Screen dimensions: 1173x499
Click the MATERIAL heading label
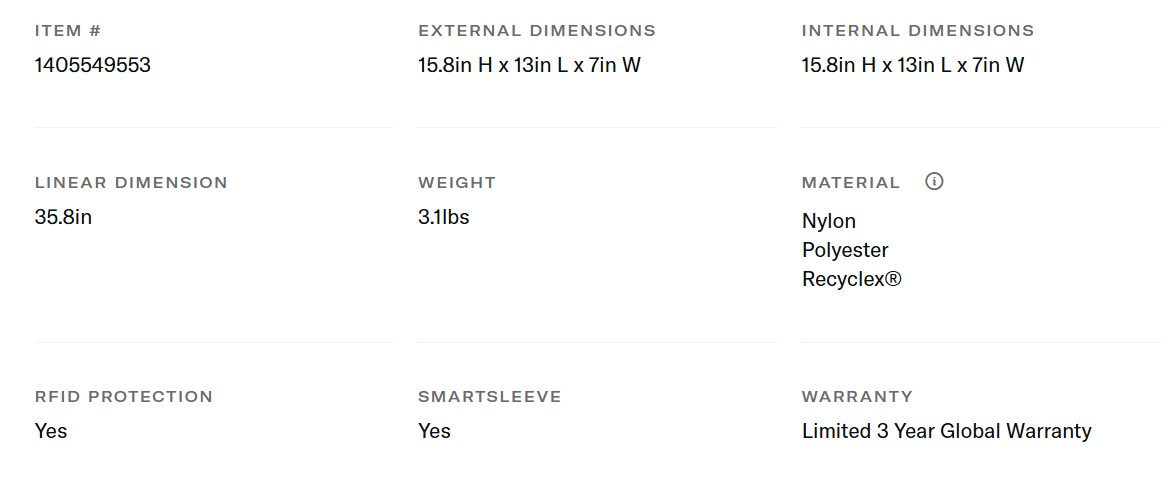point(850,183)
